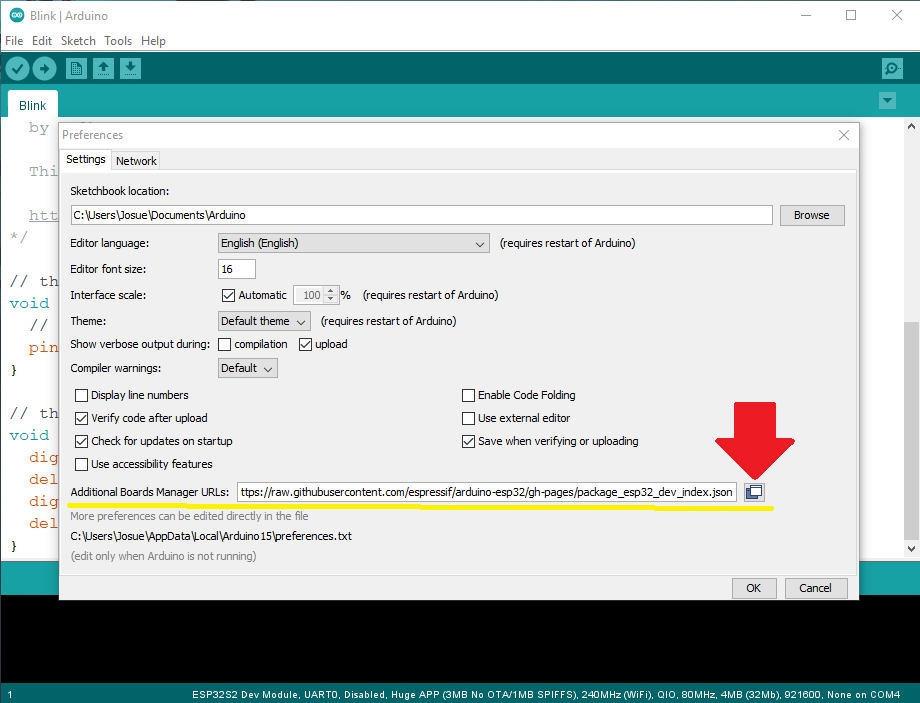
Task: Select the Settings tab
Action: tap(86, 159)
